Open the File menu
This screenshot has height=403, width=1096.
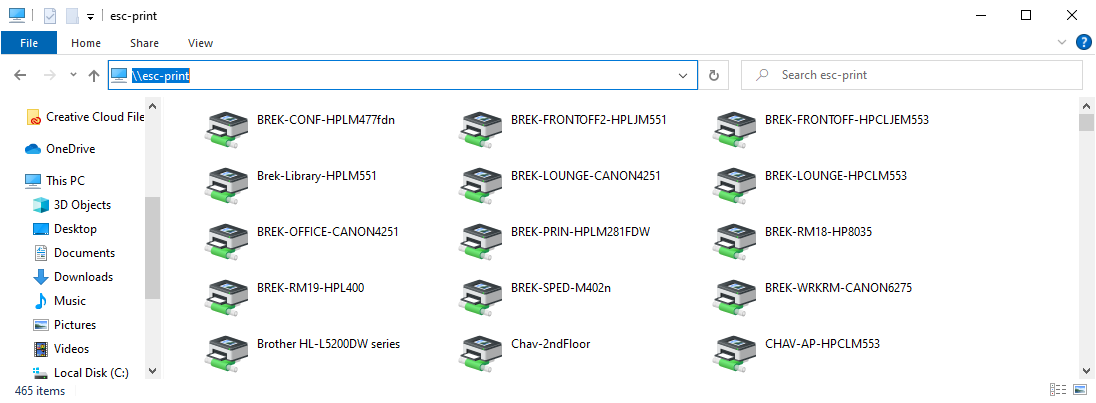pyautogui.click(x=29, y=43)
